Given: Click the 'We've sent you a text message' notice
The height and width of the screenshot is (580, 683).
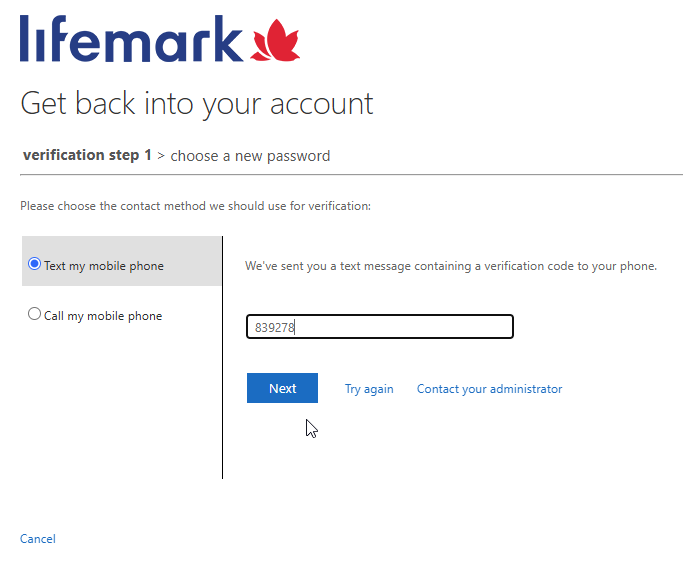Looking at the screenshot, I should tap(451, 266).
